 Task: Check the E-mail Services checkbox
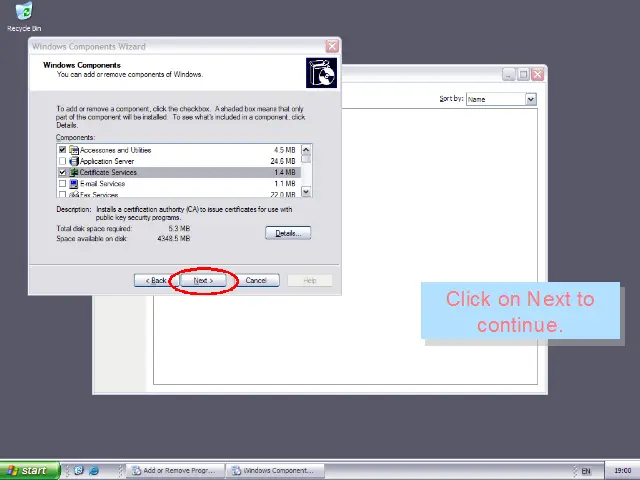coord(62,184)
